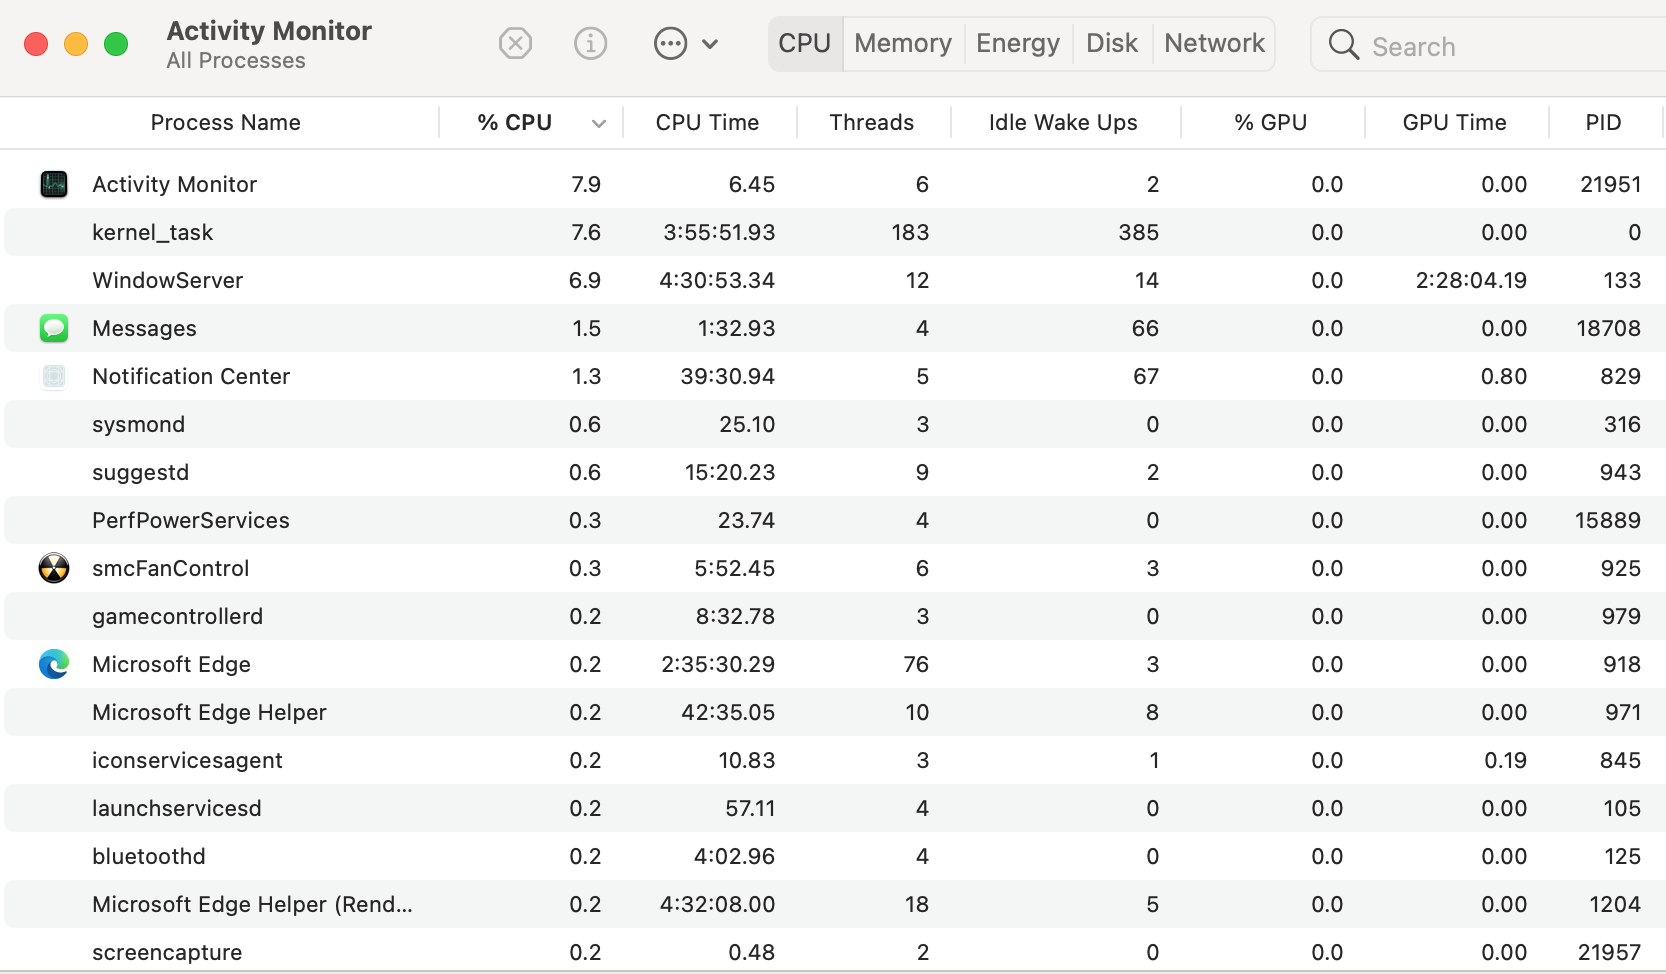The image size is (1666, 974).
Task: Expand the More actions dropdown chevron
Action: click(710, 44)
